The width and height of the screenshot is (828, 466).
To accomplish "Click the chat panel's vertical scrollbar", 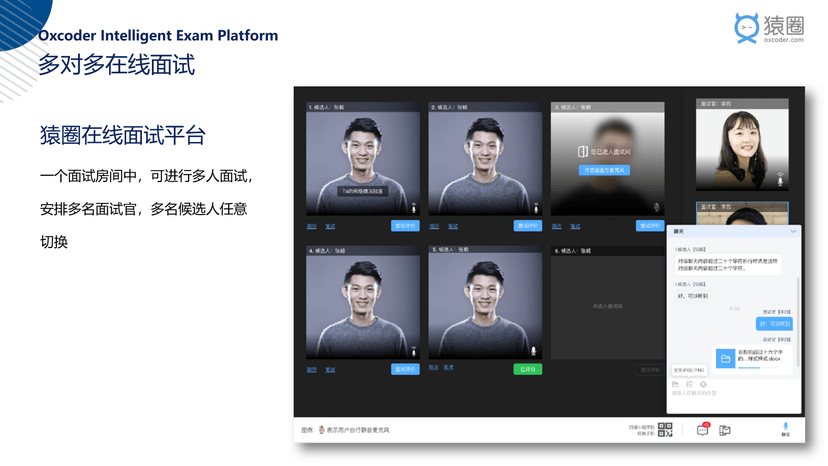I will pyautogui.click(x=797, y=320).
